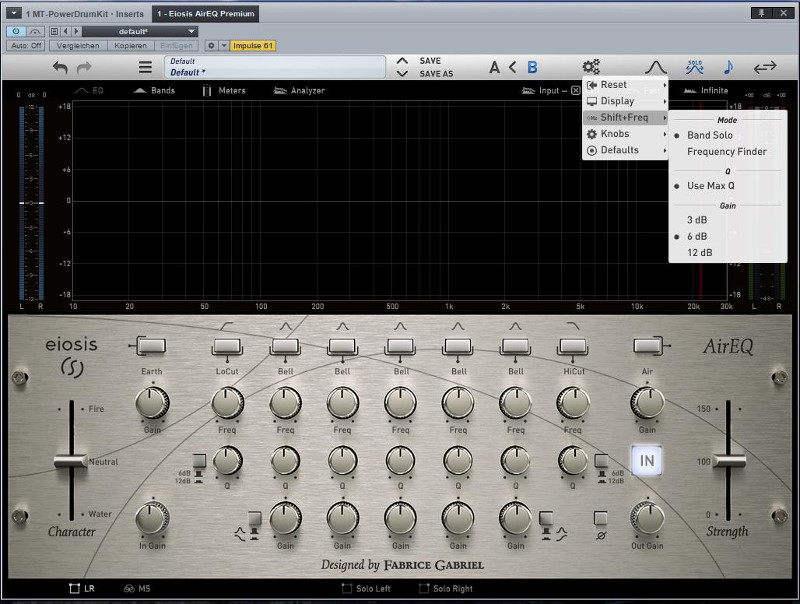This screenshot has height=604, width=800.
Task: Open the top-left window menu arrow
Action: click(14, 13)
